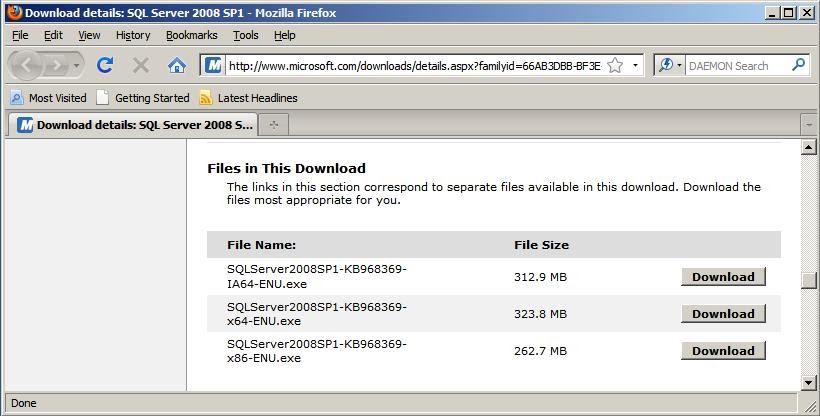820x416 pixels.
Task: Download the x64-ENU.exe file
Action: [x=723, y=314]
